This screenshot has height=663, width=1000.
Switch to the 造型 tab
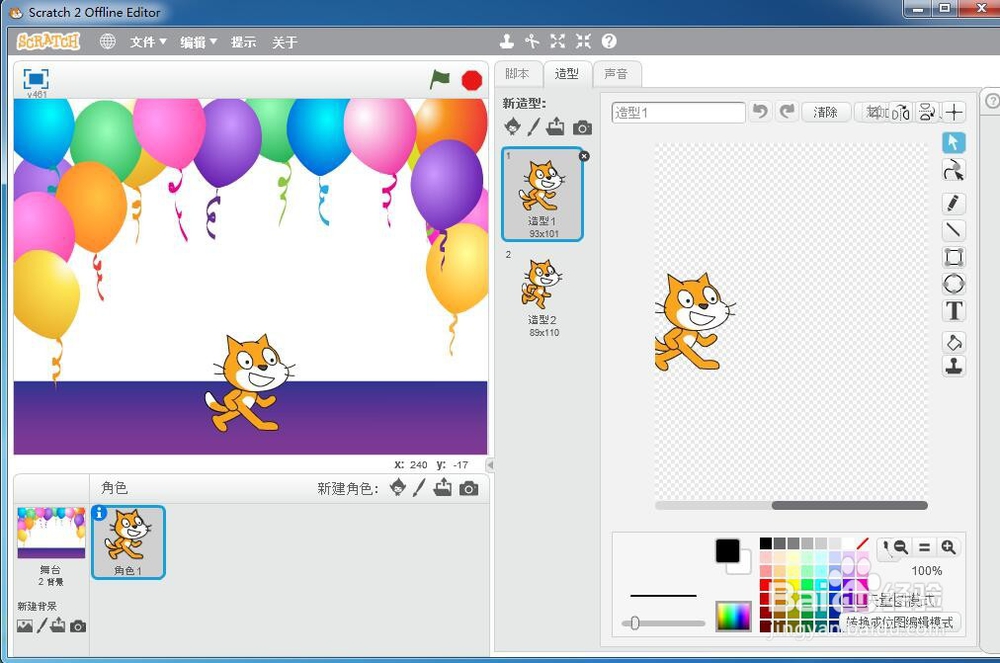coord(566,74)
